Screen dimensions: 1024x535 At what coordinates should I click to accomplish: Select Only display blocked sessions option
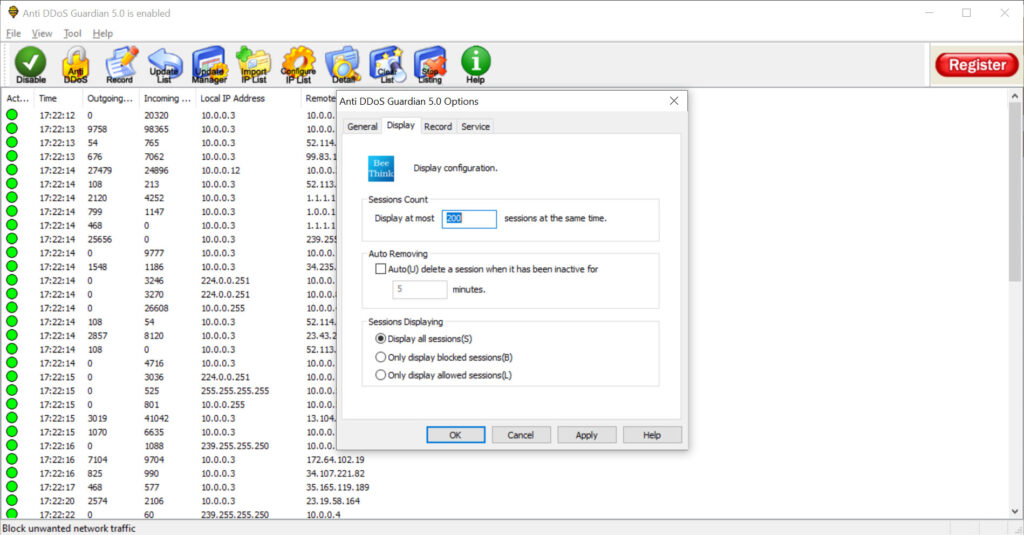pos(380,357)
